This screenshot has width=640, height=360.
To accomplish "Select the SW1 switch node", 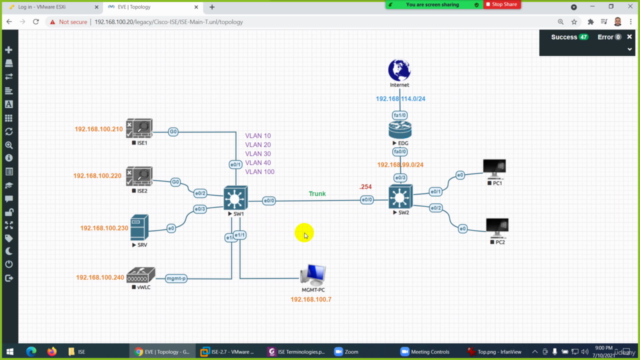I will tap(236, 198).
